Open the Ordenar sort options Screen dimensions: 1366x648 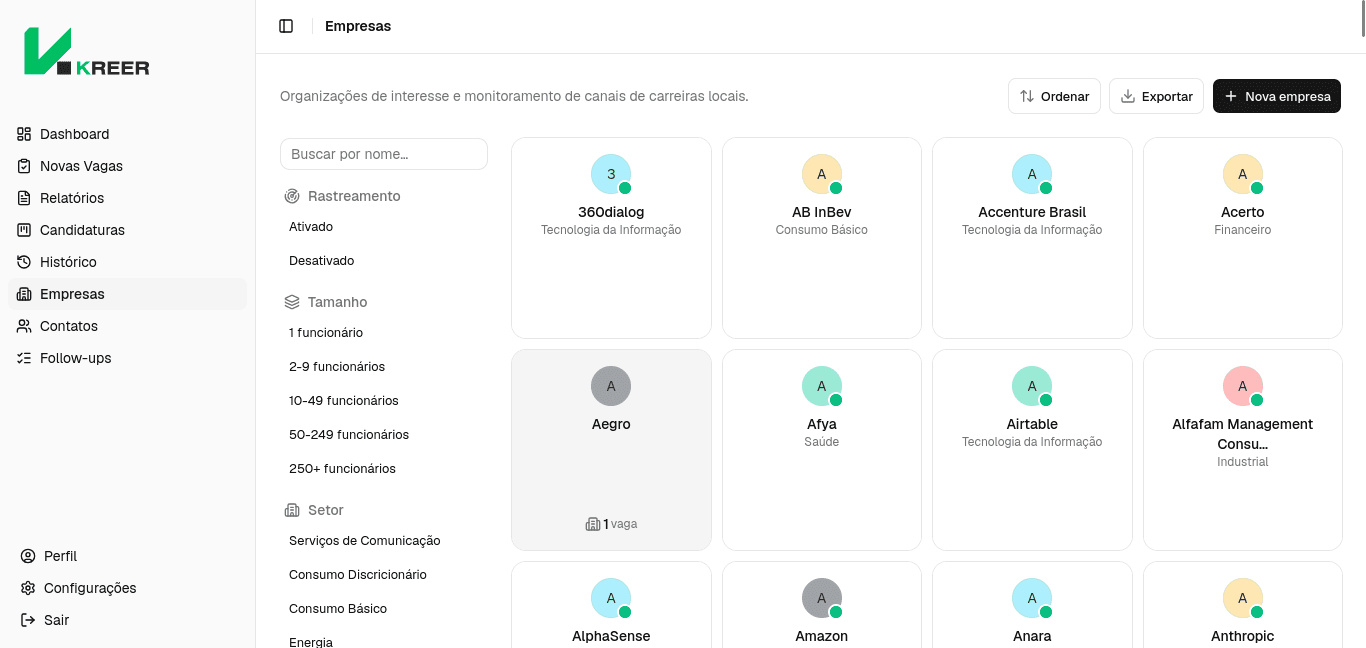pos(1054,96)
